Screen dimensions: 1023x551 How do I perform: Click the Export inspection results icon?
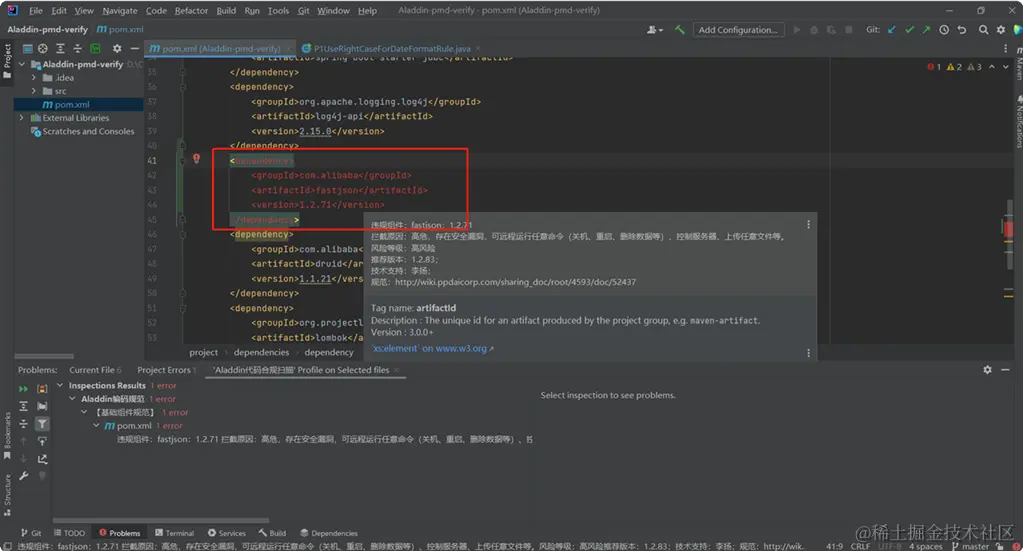point(42,459)
